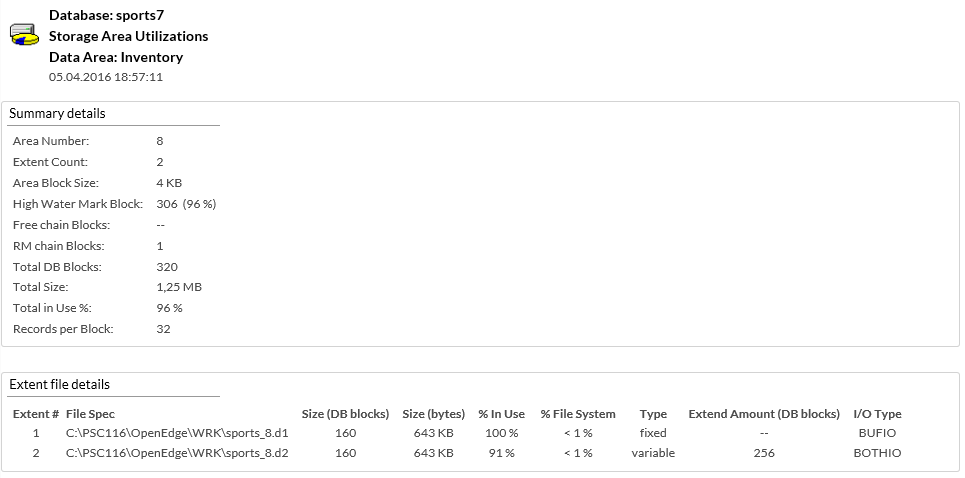Viewport: 965px width, 478px height.
Task: Click the Extend Amount (DB blocks) column header
Action: click(763, 414)
